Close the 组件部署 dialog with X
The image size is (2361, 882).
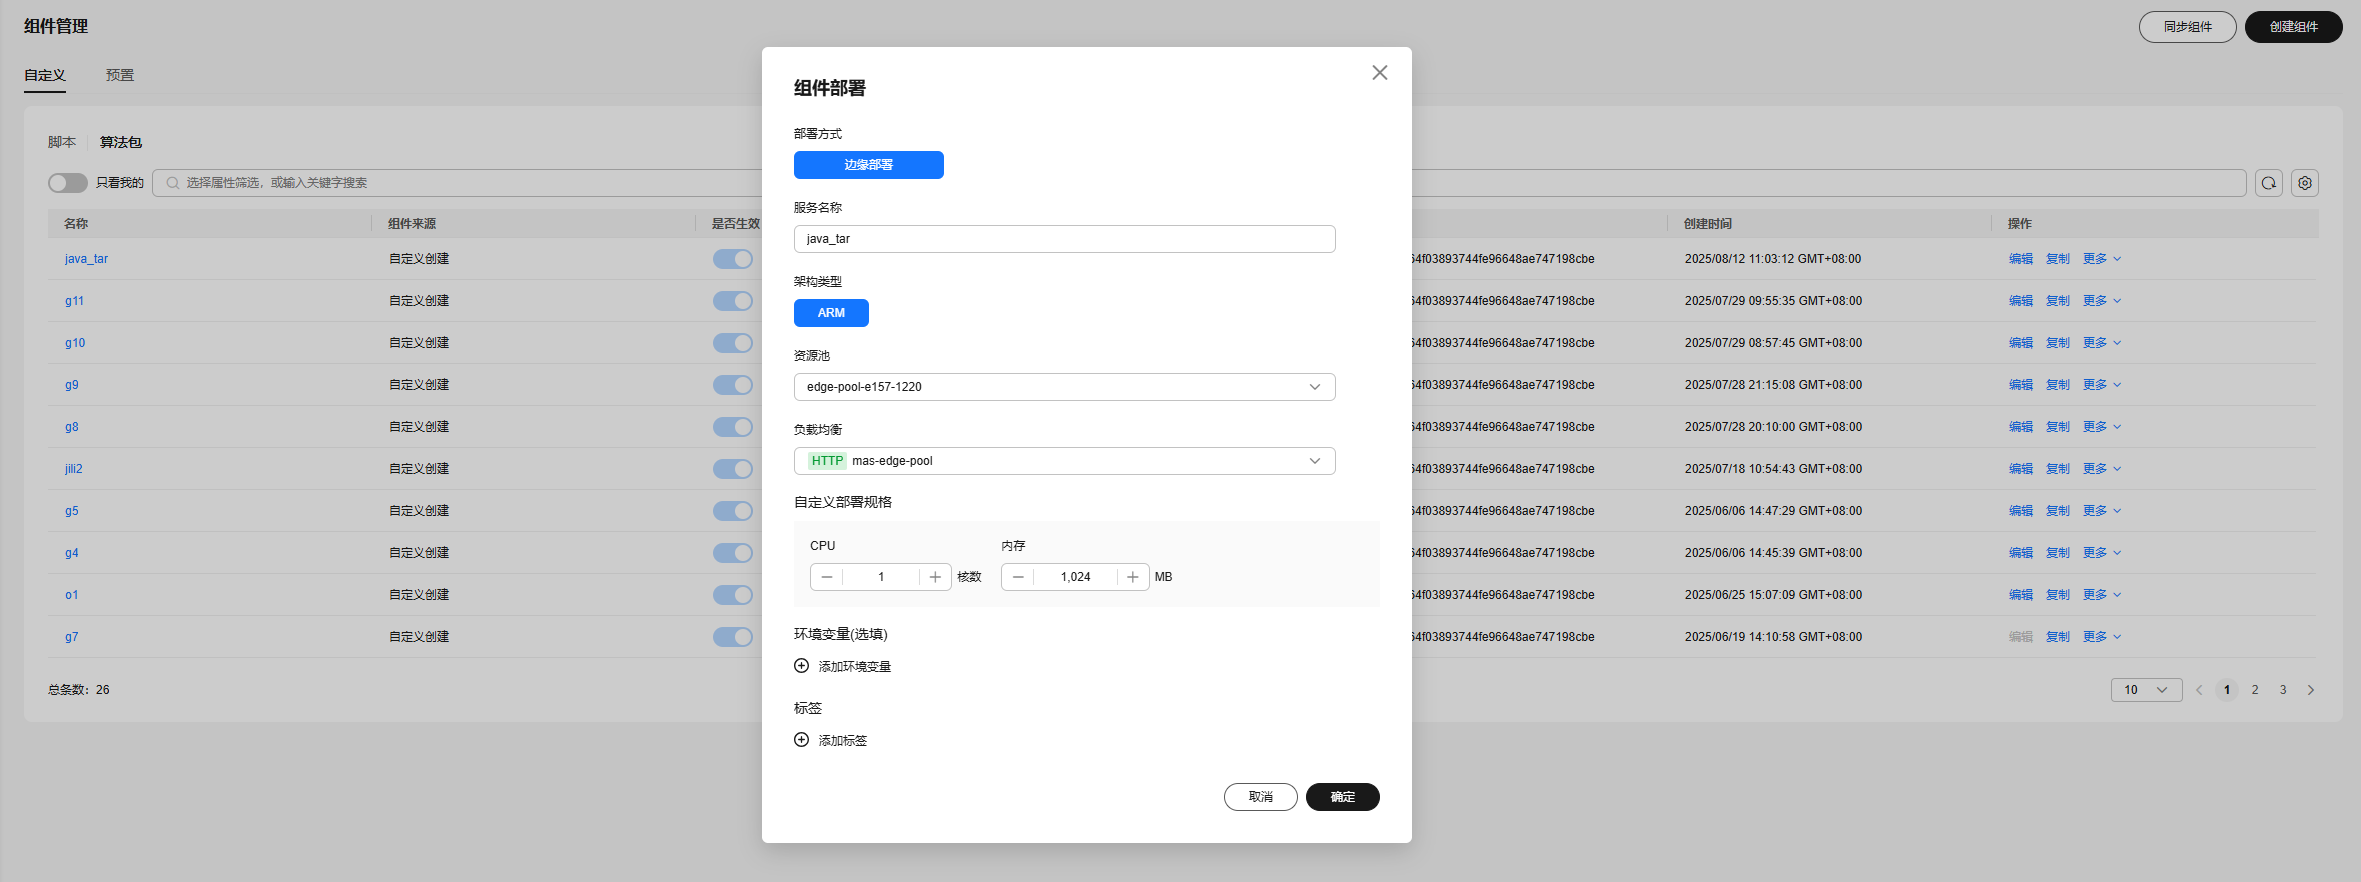[1379, 73]
